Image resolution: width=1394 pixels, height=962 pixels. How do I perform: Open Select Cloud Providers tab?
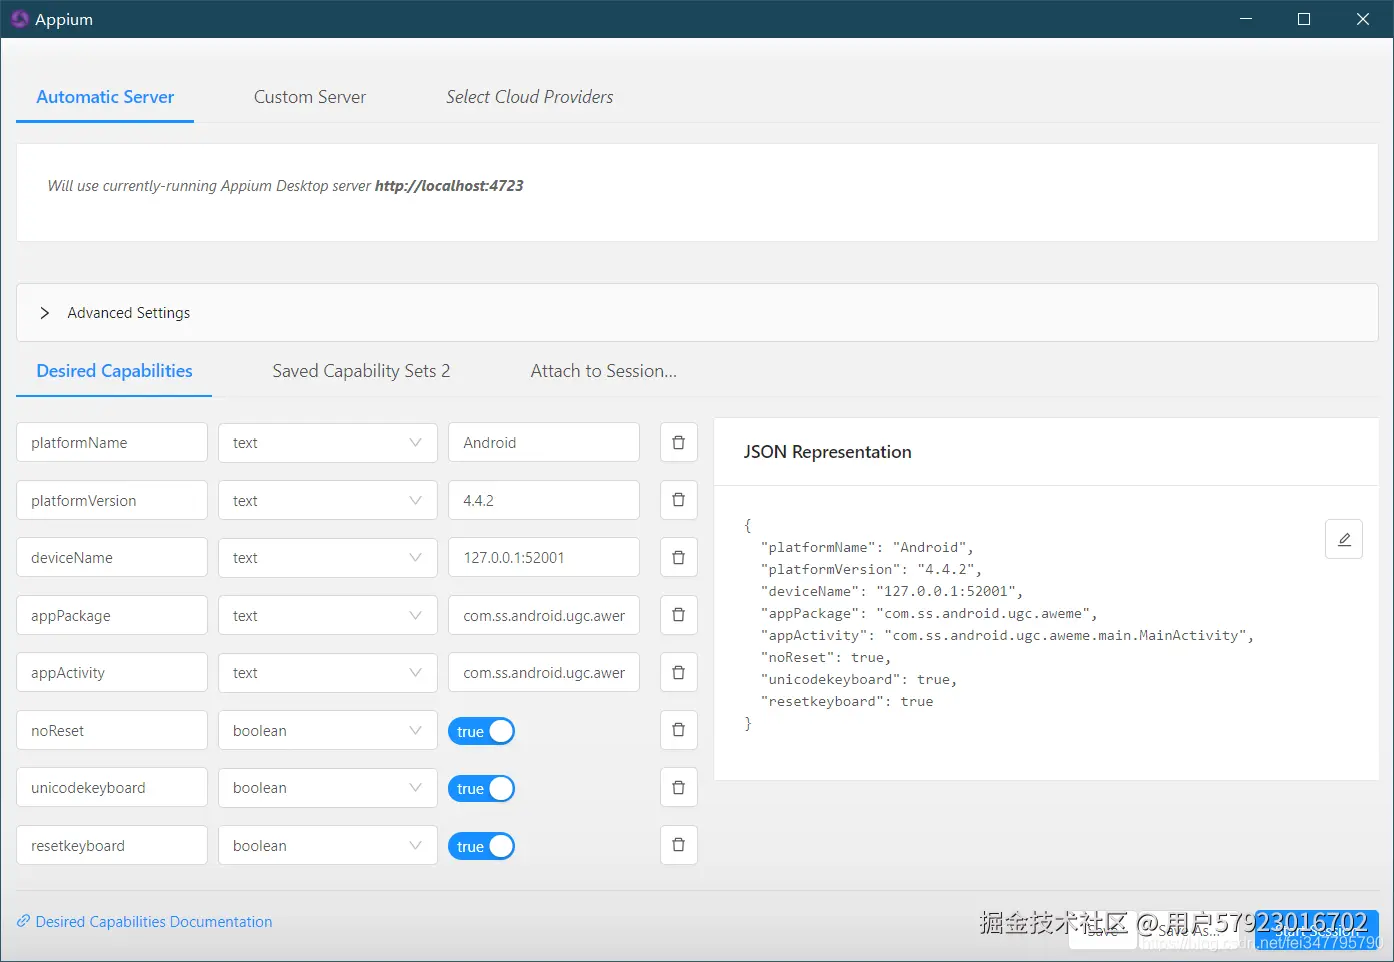pyautogui.click(x=530, y=97)
